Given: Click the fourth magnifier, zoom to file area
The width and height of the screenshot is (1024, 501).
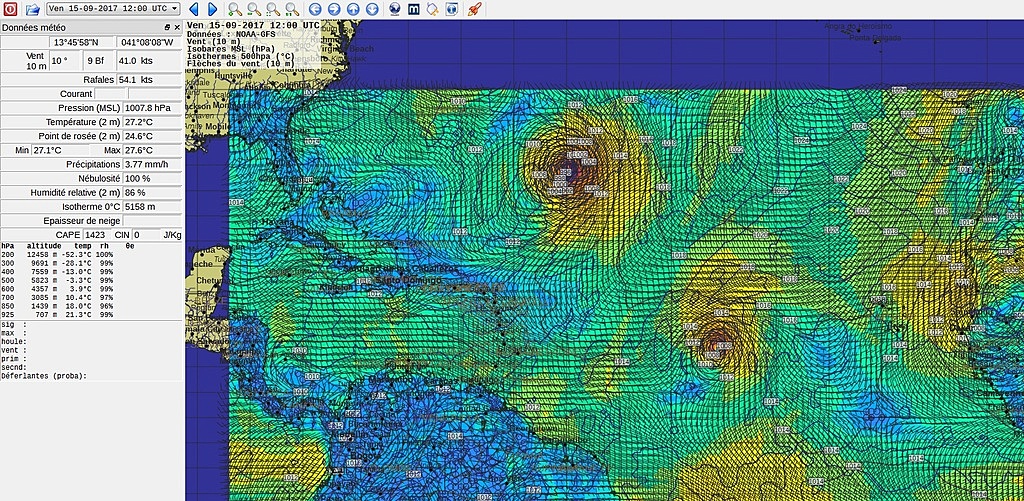Looking at the screenshot, I should 292,9.
